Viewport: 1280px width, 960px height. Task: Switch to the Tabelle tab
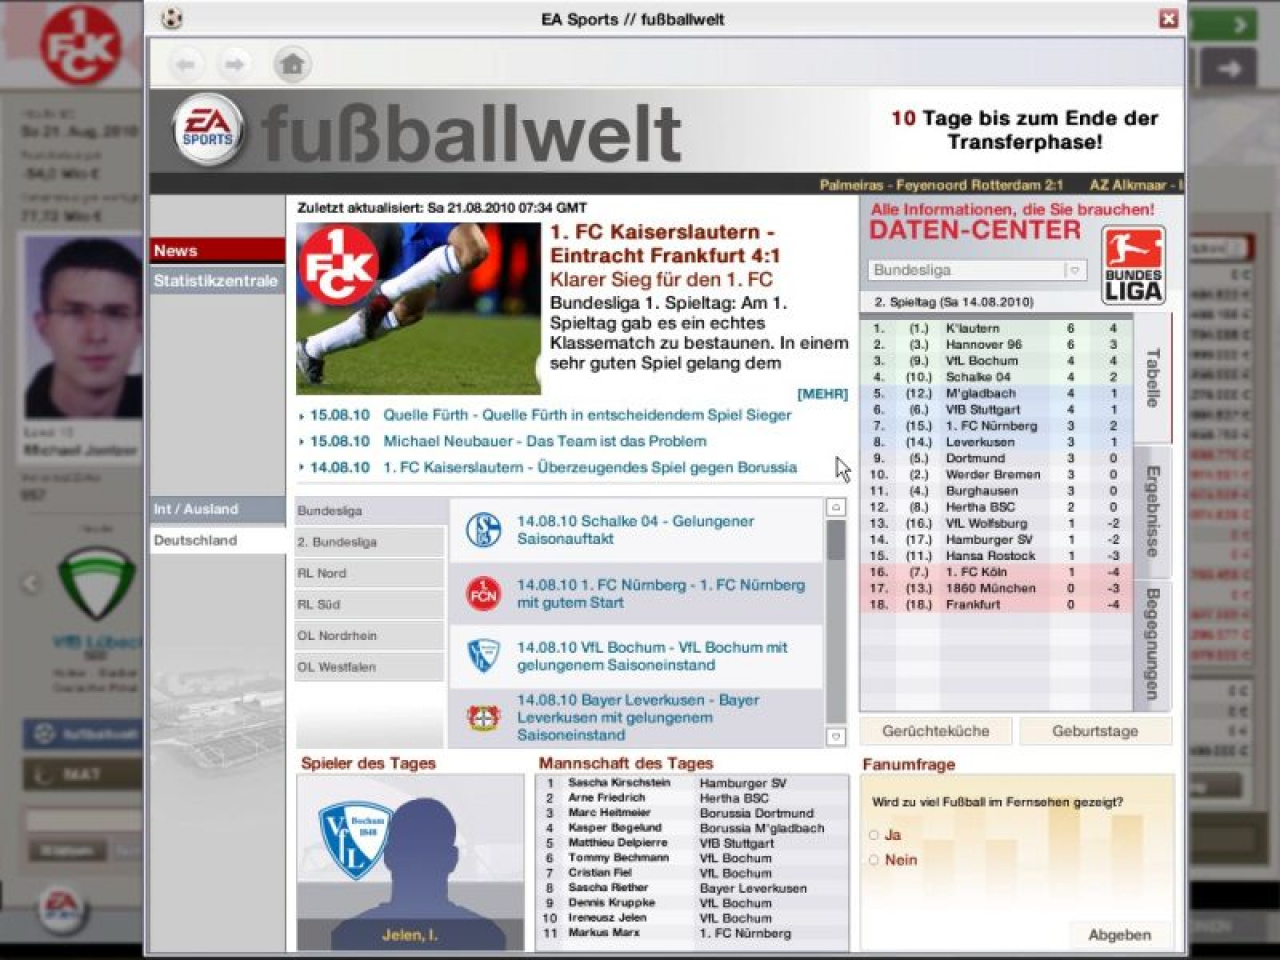1152,378
